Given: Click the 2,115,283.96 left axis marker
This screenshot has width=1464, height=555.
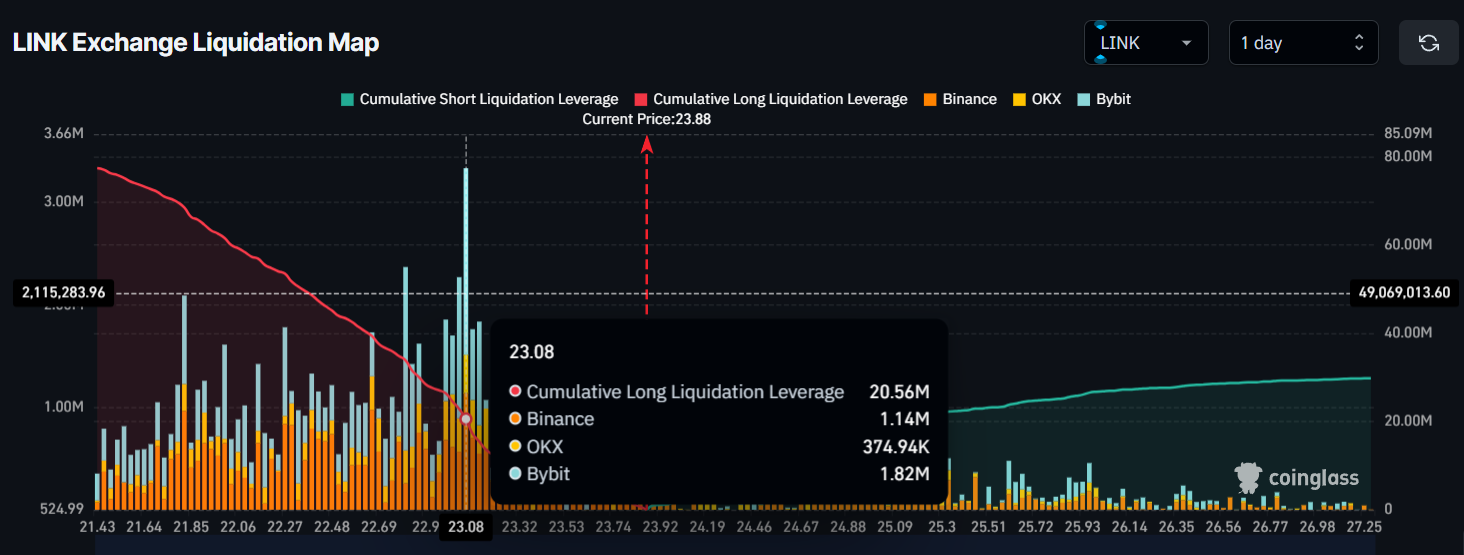Looking at the screenshot, I should 64,292.
